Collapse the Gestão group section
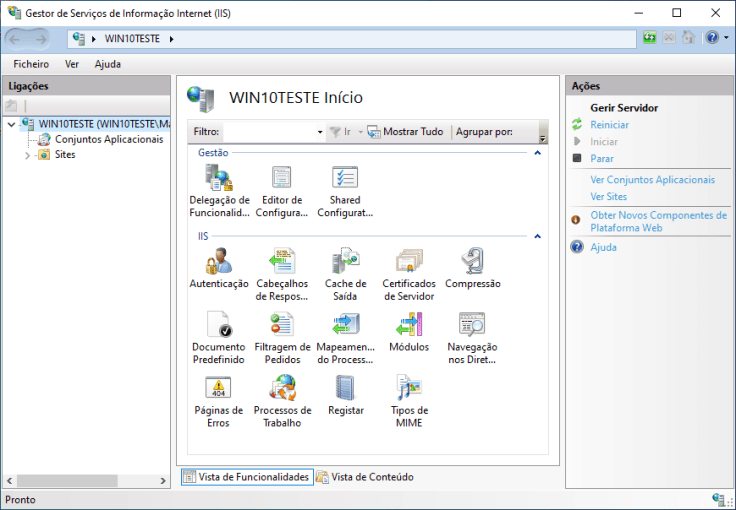 (537, 153)
